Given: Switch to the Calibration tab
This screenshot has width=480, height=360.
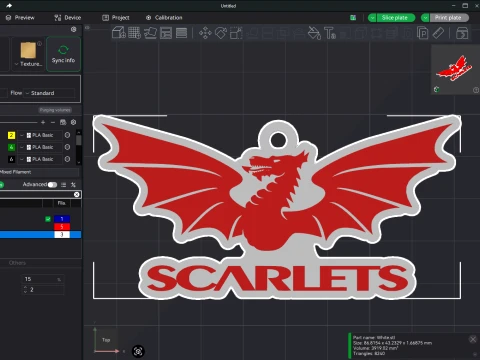Looking at the screenshot, I should 164,18.
